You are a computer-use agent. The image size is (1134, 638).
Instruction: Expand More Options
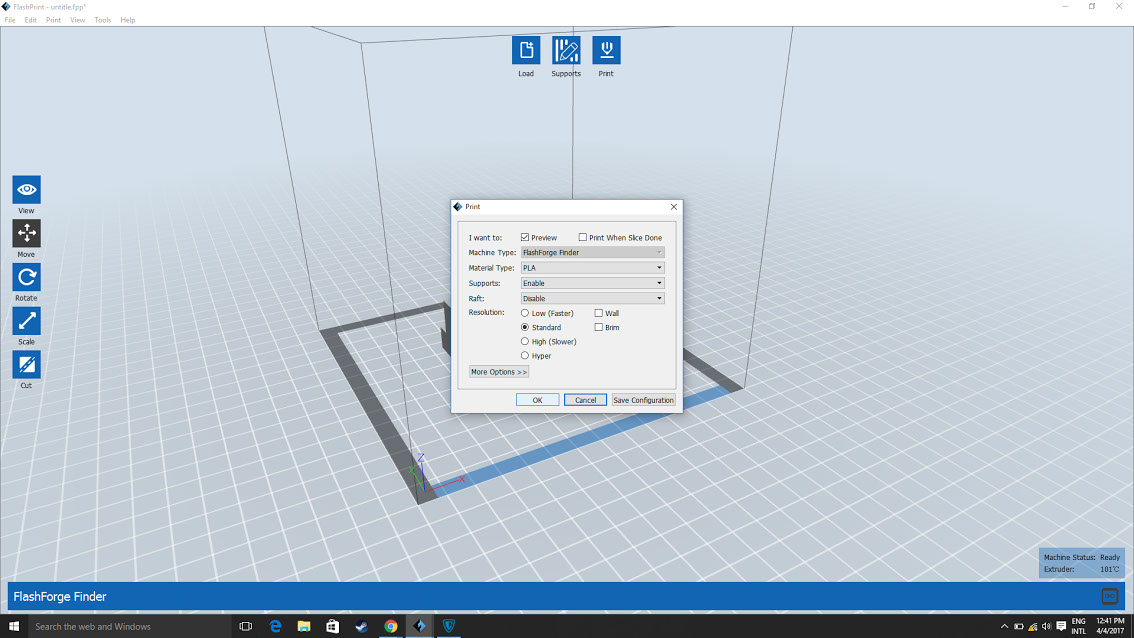(499, 372)
